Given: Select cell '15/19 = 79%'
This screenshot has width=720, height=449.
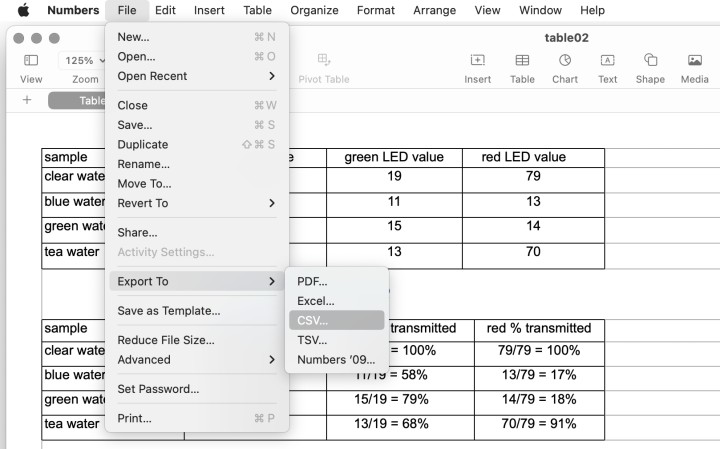Looking at the screenshot, I should pyautogui.click(x=400, y=403).
